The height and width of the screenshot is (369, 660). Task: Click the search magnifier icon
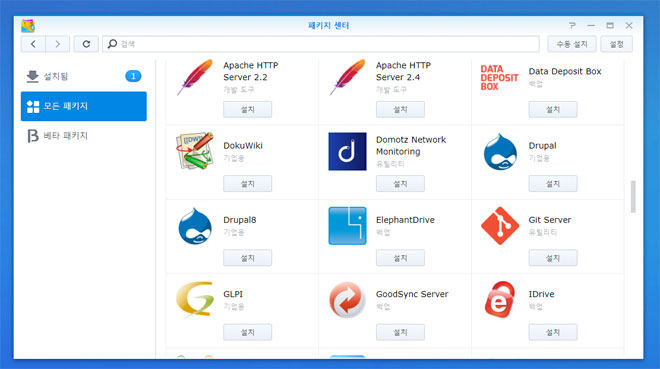click(x=112, y=44)
